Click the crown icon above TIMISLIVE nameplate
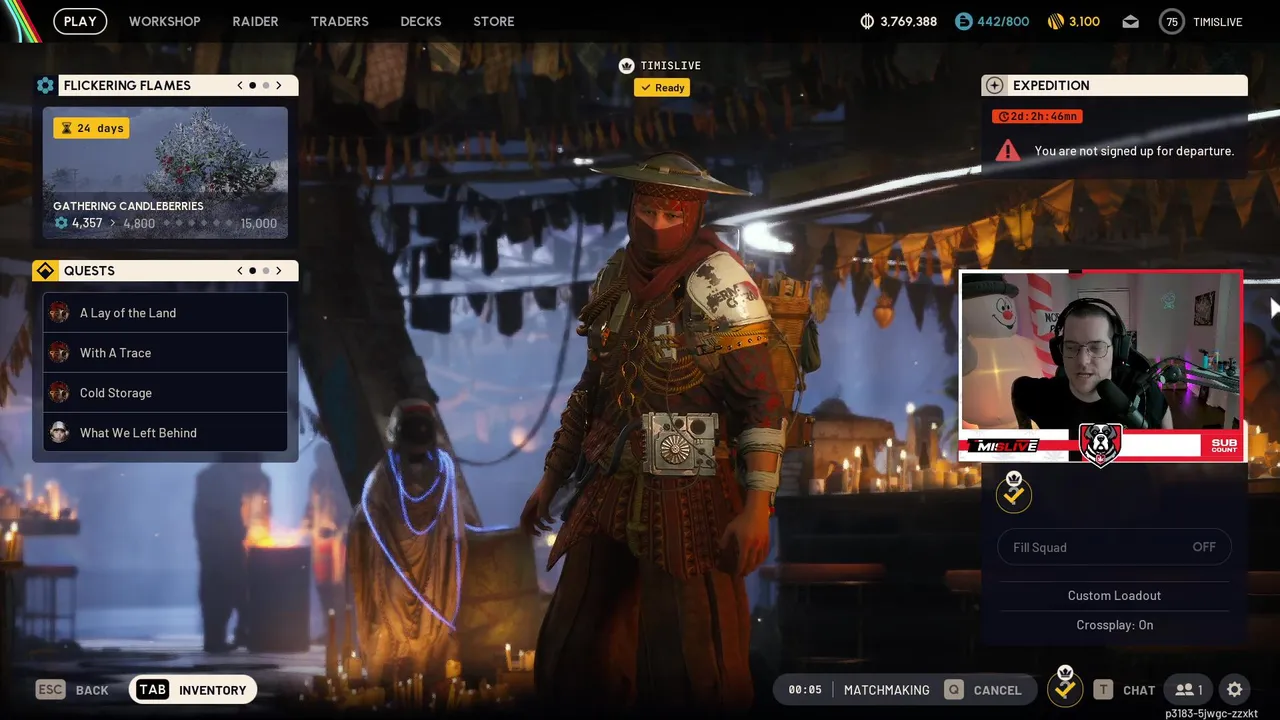This screenshot has height=720, width=1280. coord(627,66)
